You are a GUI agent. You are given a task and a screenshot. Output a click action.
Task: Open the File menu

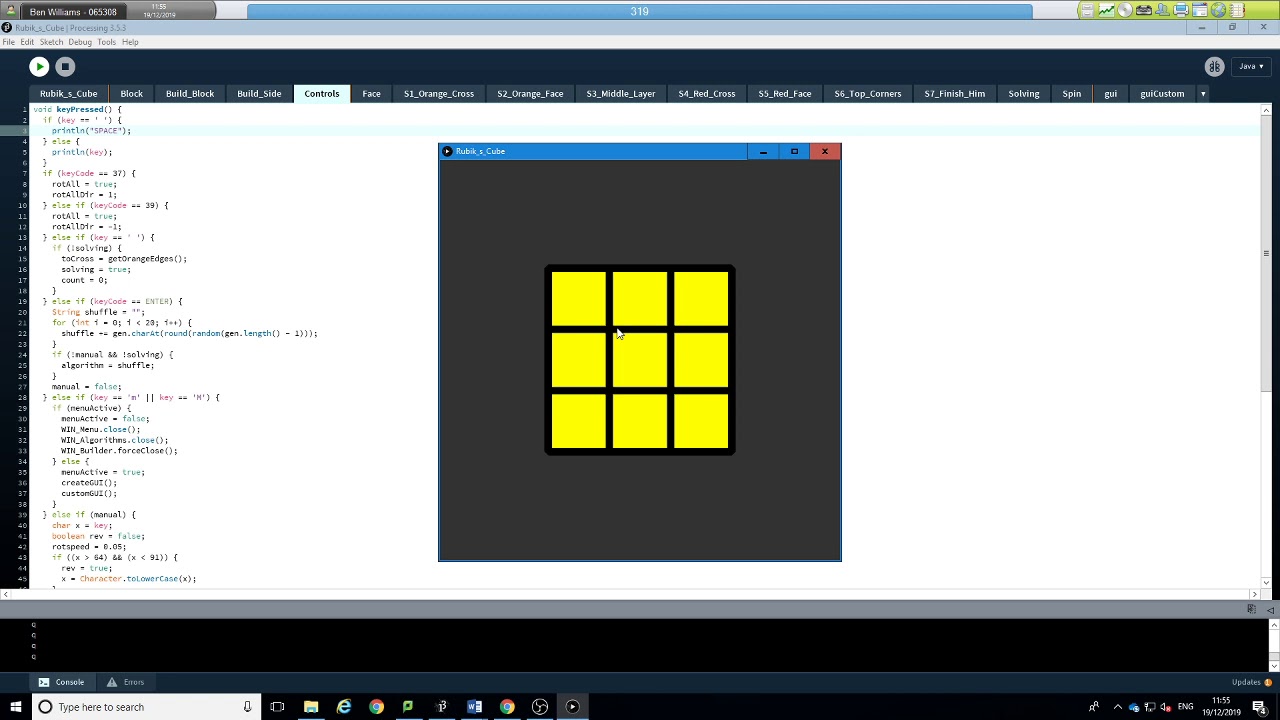8,42
